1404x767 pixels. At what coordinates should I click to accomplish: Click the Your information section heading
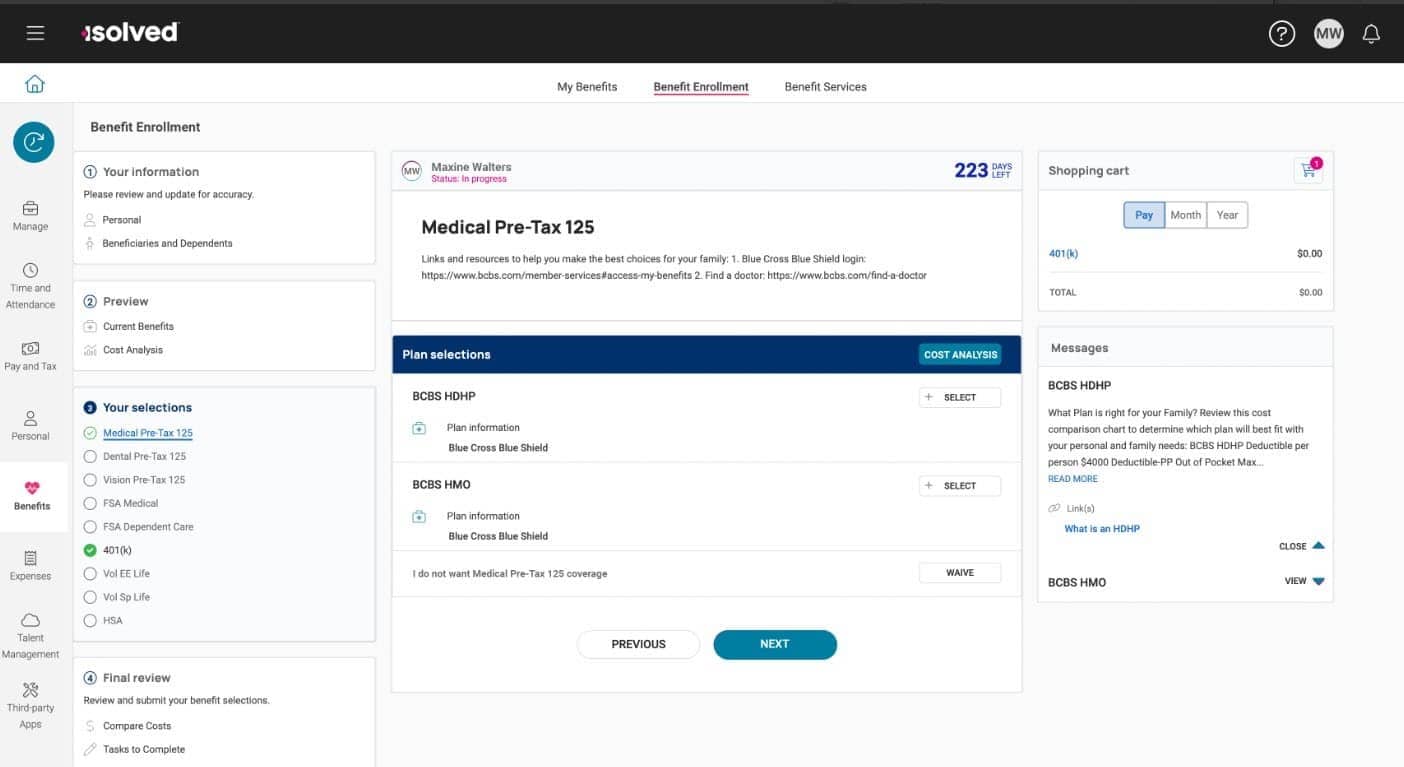151,172
